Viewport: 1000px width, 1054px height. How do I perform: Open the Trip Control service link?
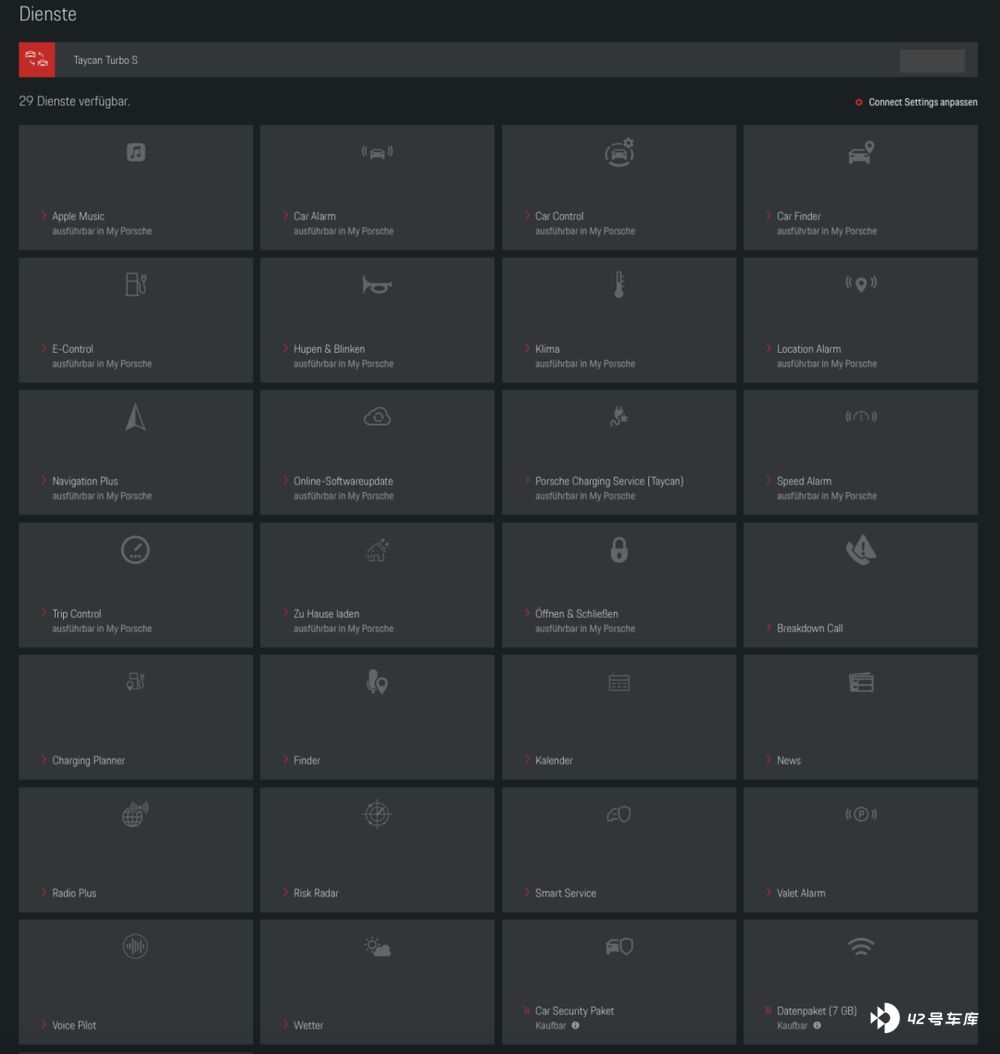pyautogui.click(x=77, y=614)
